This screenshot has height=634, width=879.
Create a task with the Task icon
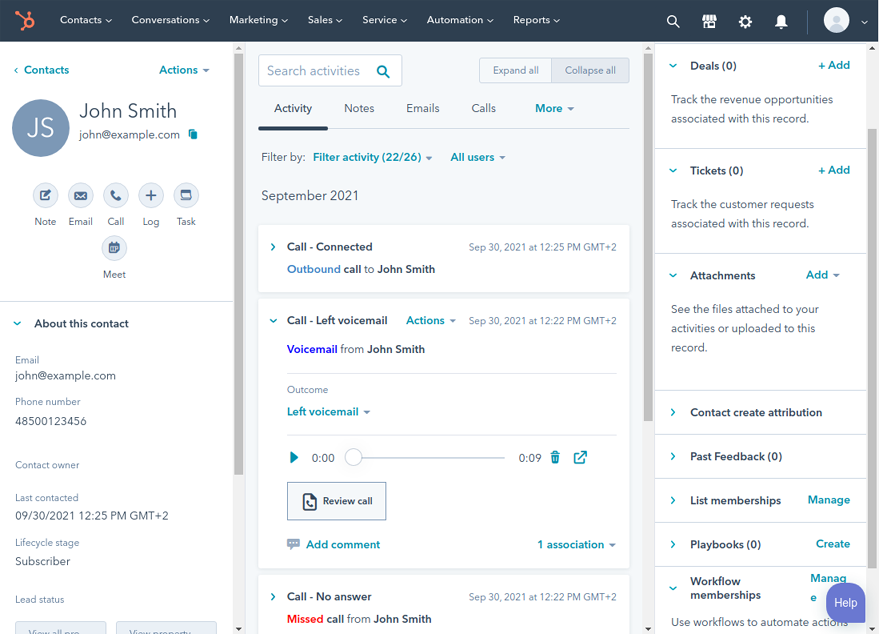(x=185, y=196)
